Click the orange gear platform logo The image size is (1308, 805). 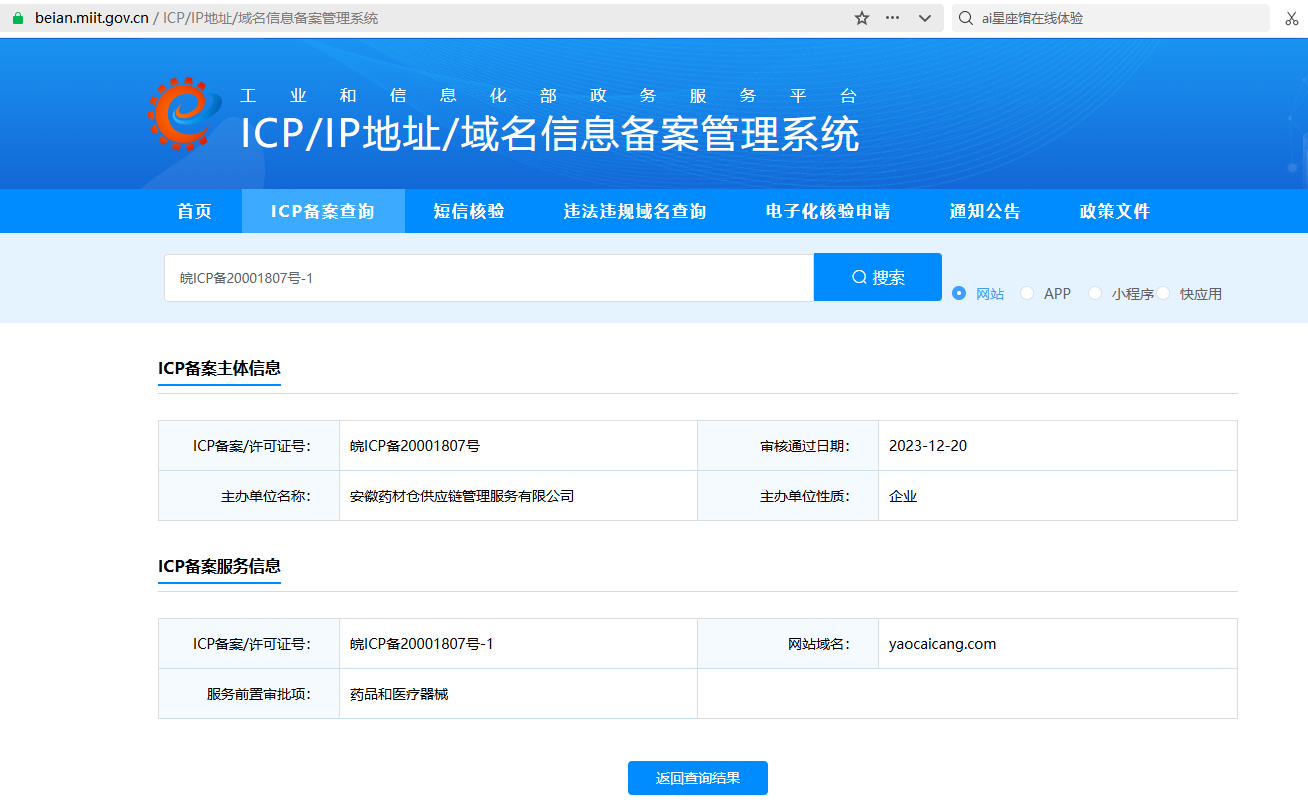coord(184,114)
